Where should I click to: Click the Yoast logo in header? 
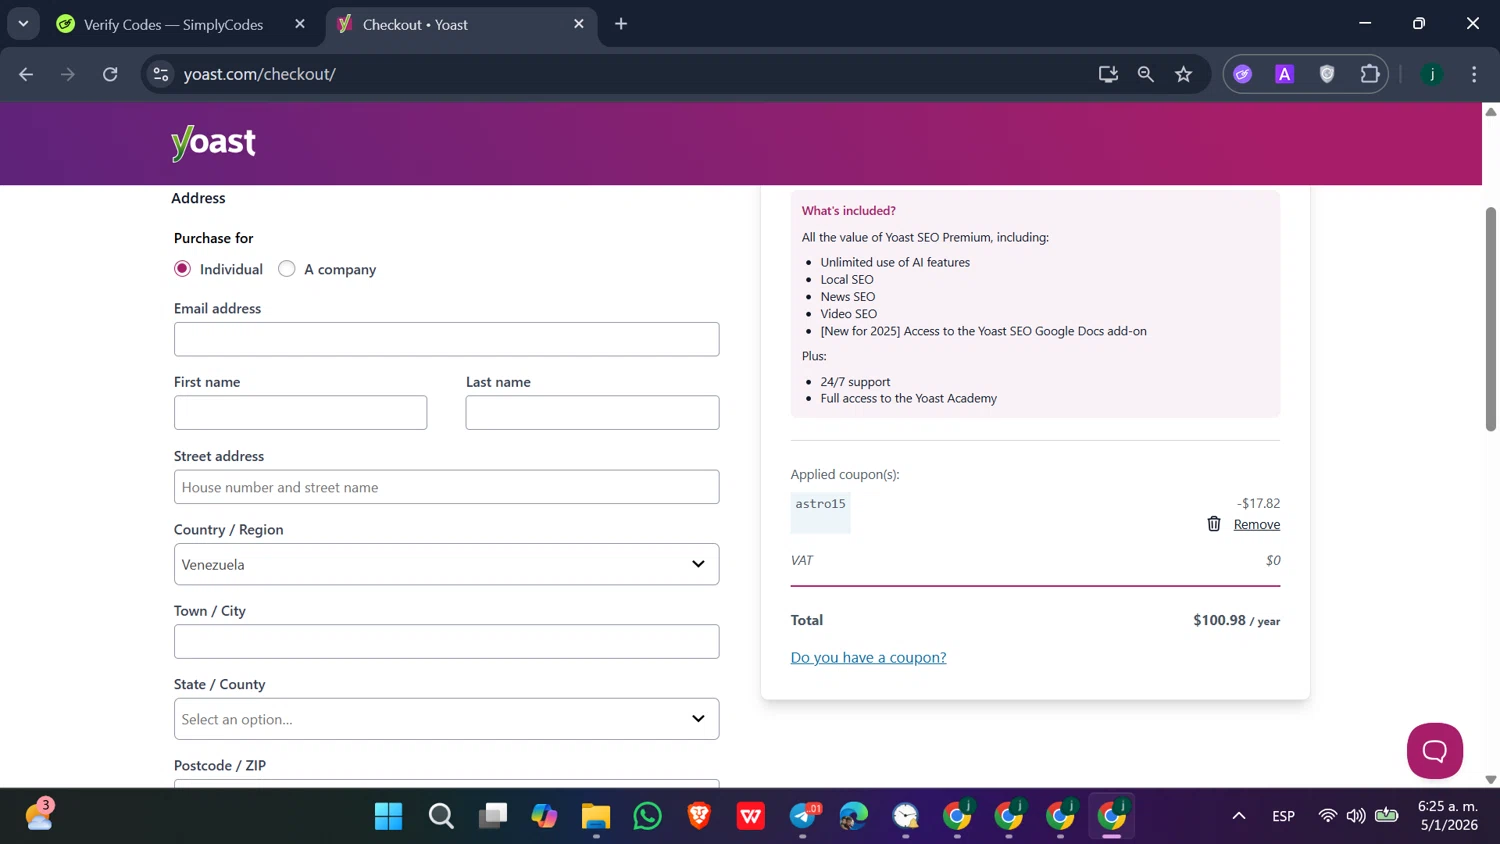pyautogui.click(x=213, y=143)
